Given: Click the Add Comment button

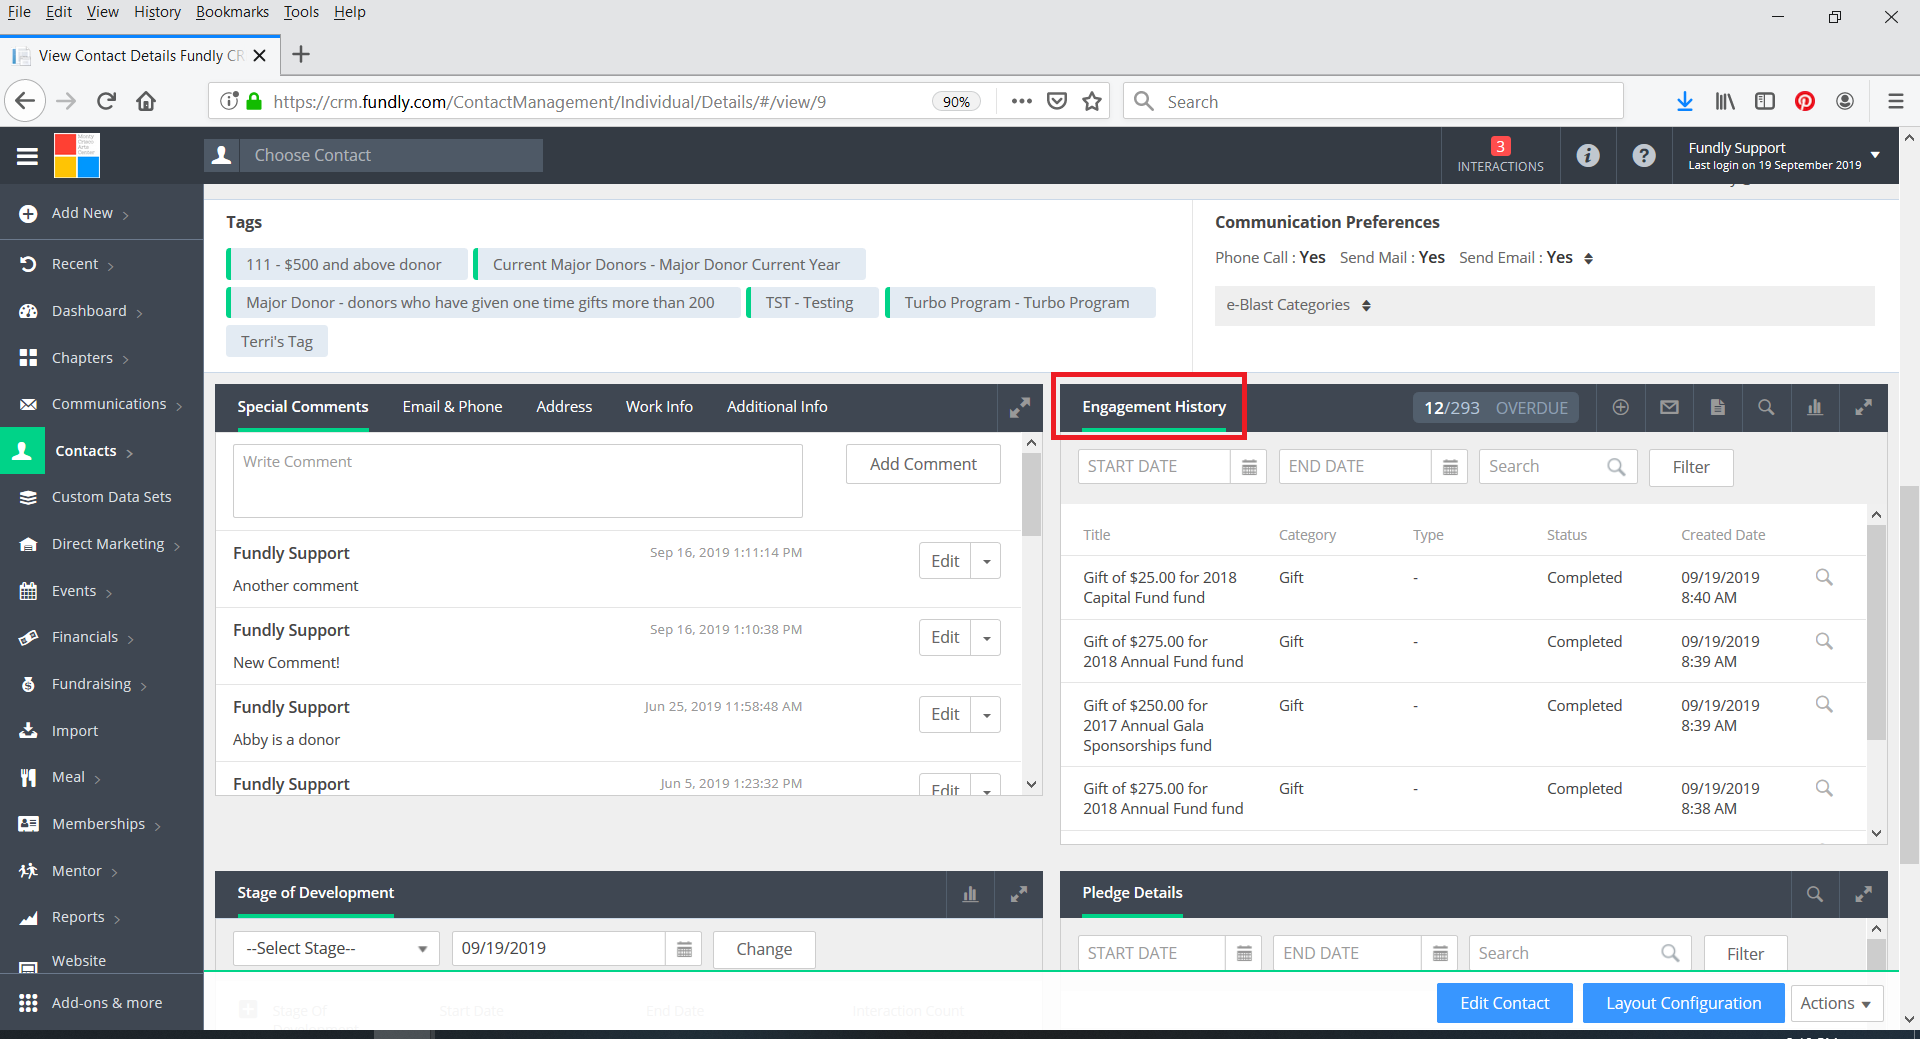Looking at the screenshot, I should tap(922, 465).
